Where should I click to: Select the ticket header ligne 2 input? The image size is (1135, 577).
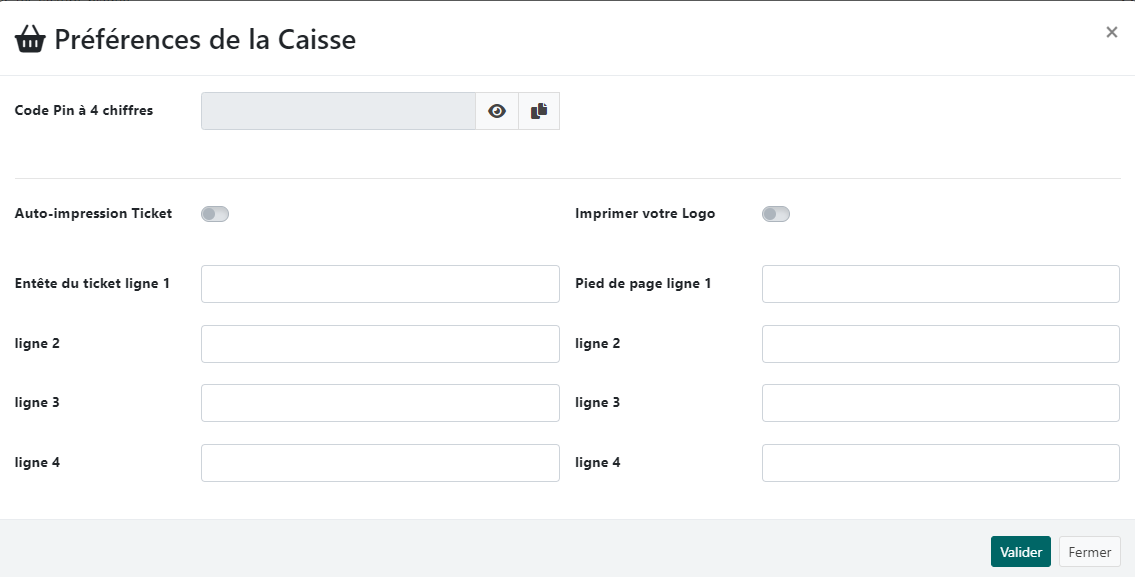380,344
